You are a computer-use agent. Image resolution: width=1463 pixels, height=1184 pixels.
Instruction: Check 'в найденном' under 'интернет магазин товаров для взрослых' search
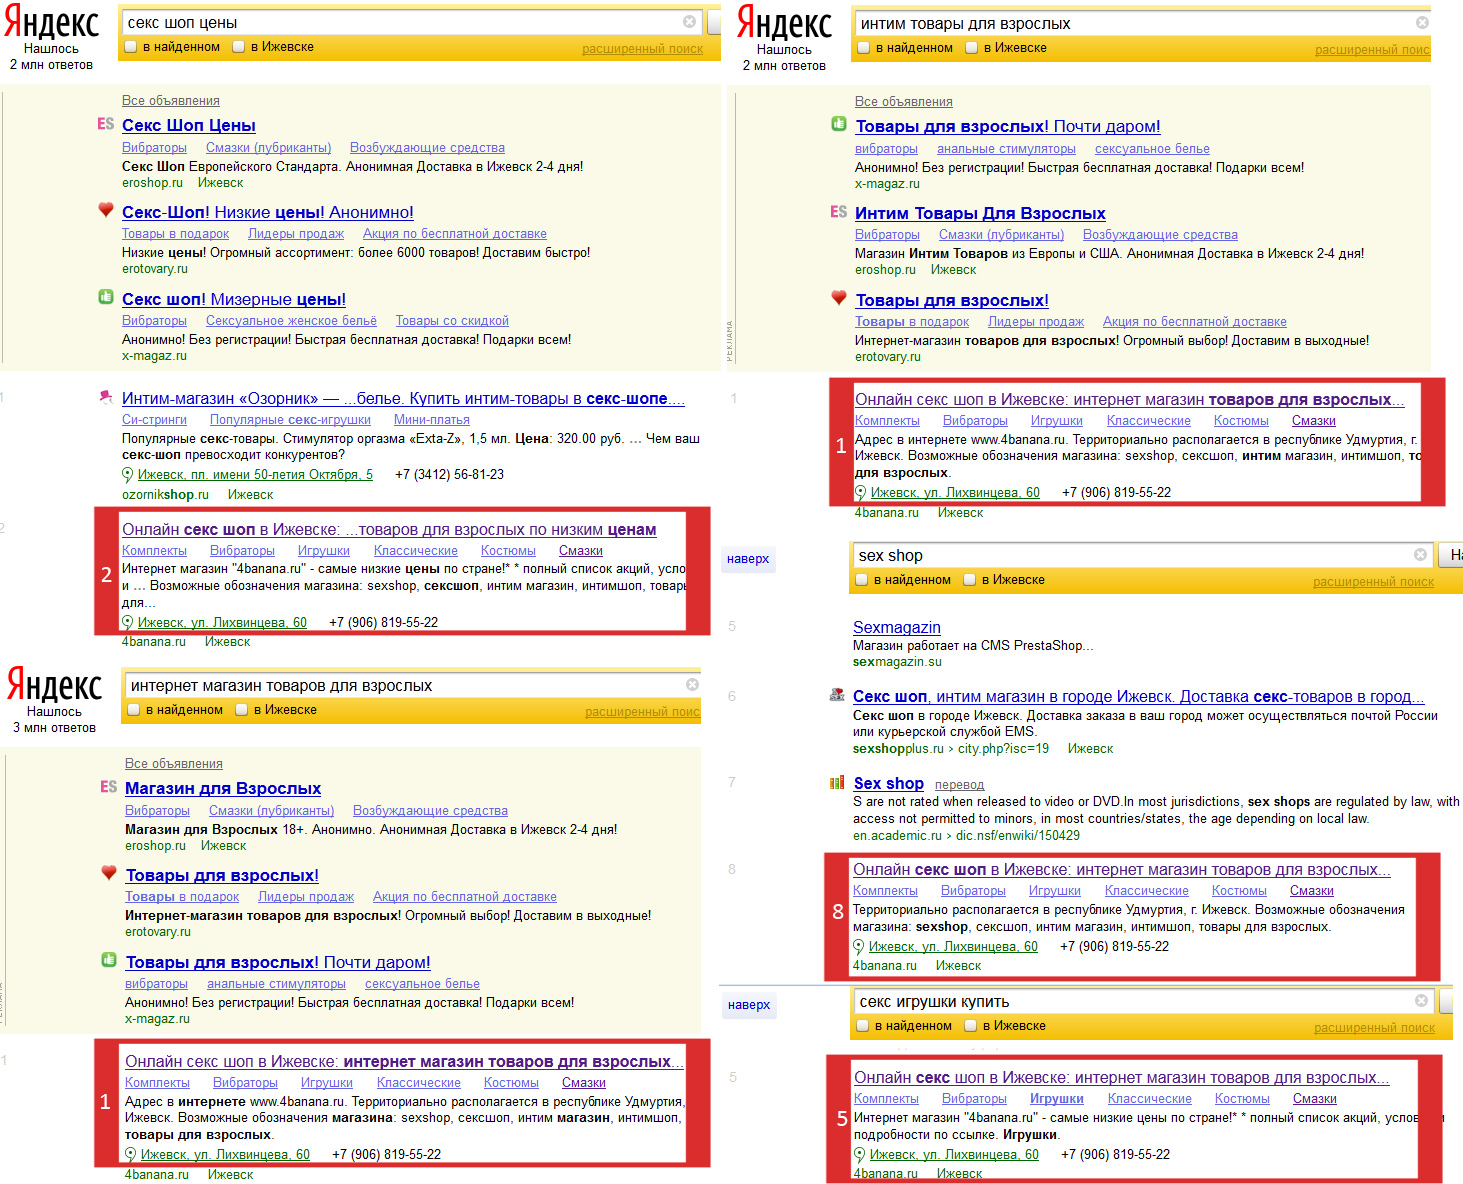(133, 709)
